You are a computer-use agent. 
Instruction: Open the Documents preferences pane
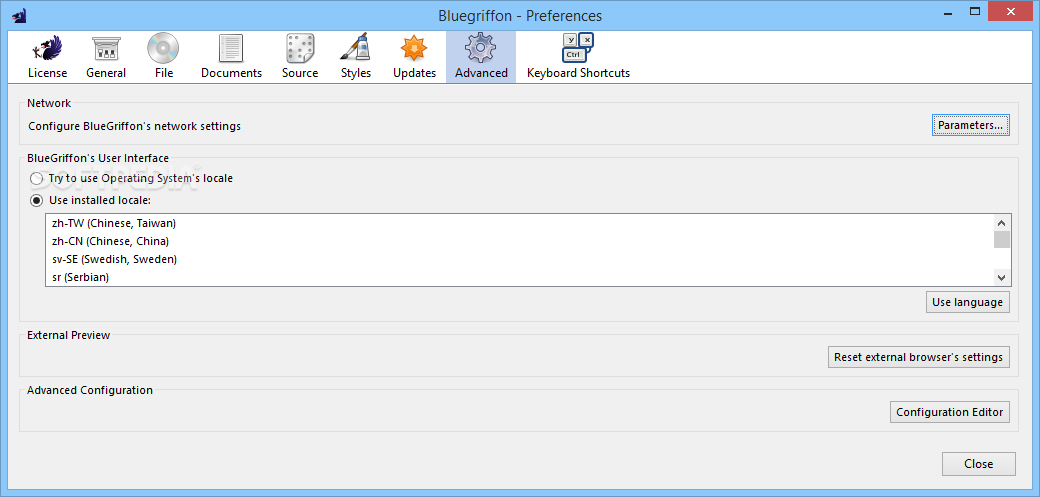click(x=231, y=56)
